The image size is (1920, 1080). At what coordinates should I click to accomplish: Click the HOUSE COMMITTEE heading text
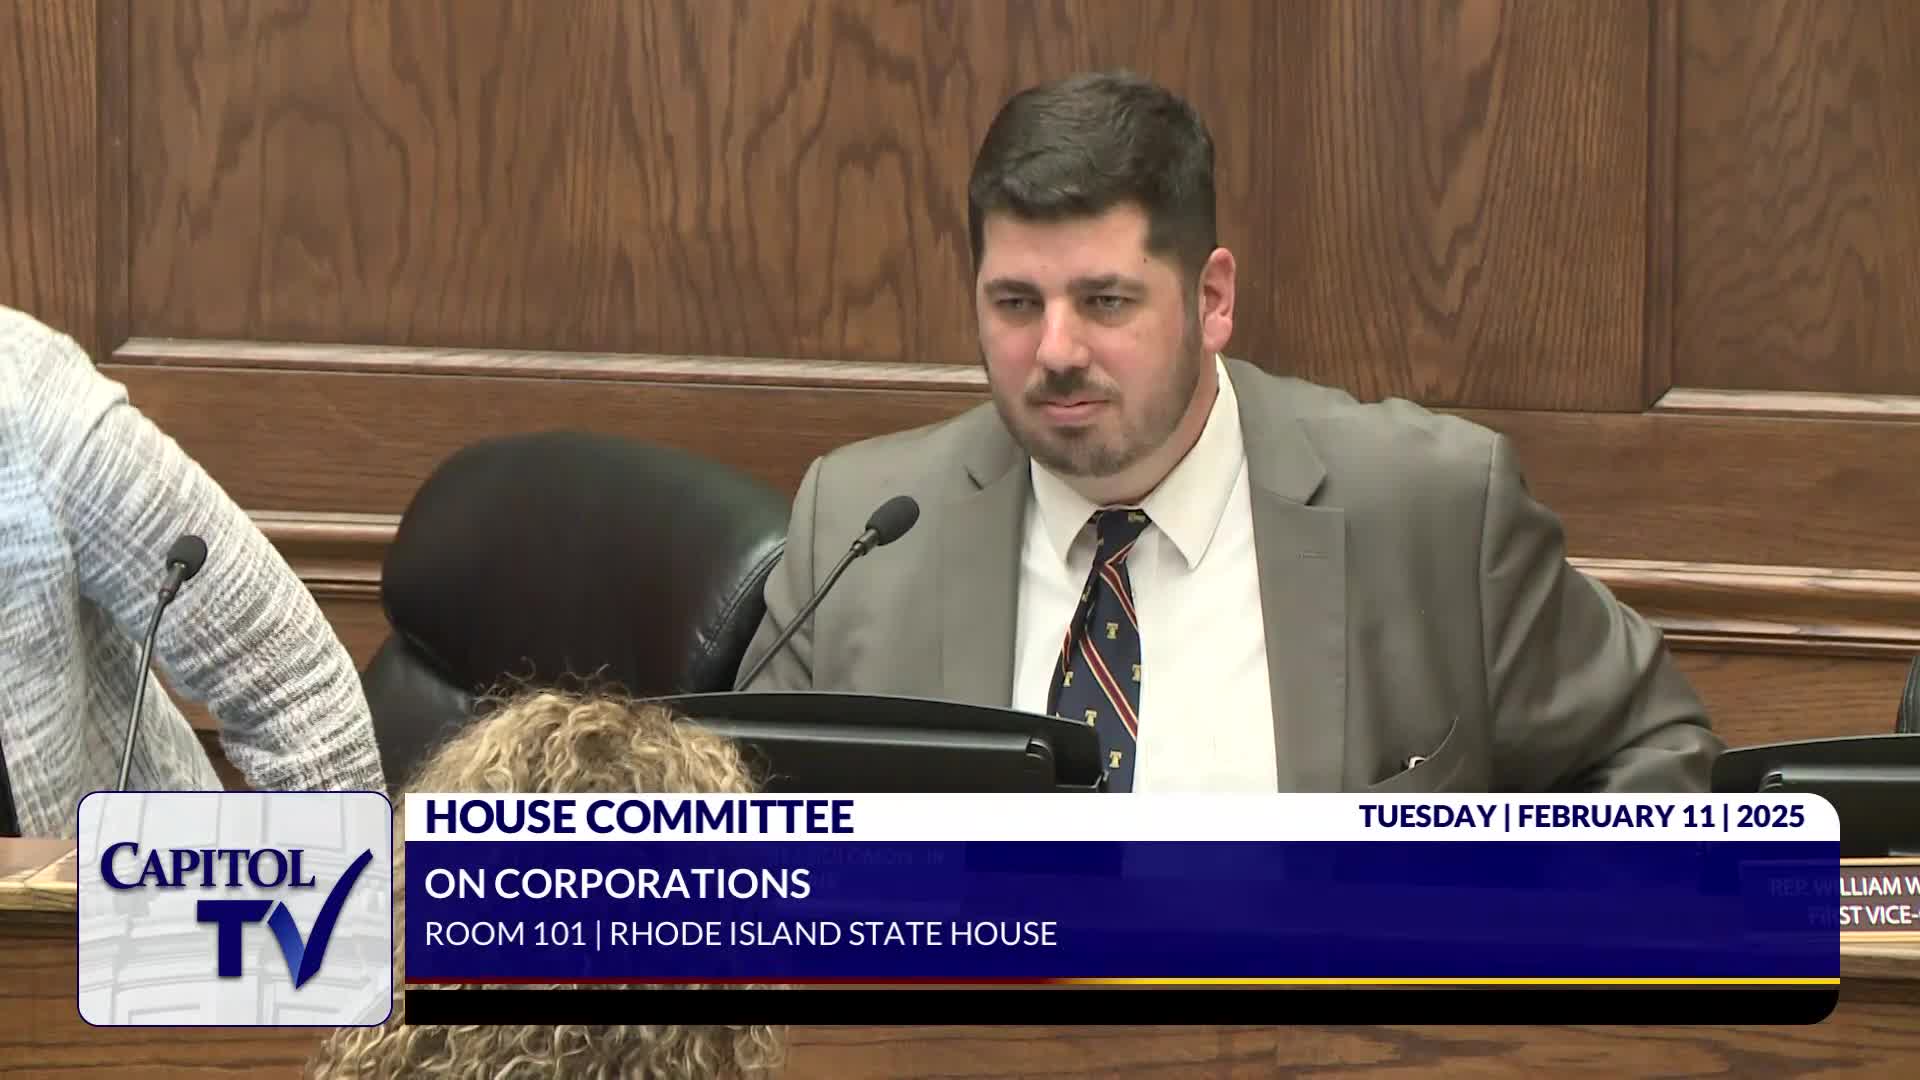pos(639,817)
